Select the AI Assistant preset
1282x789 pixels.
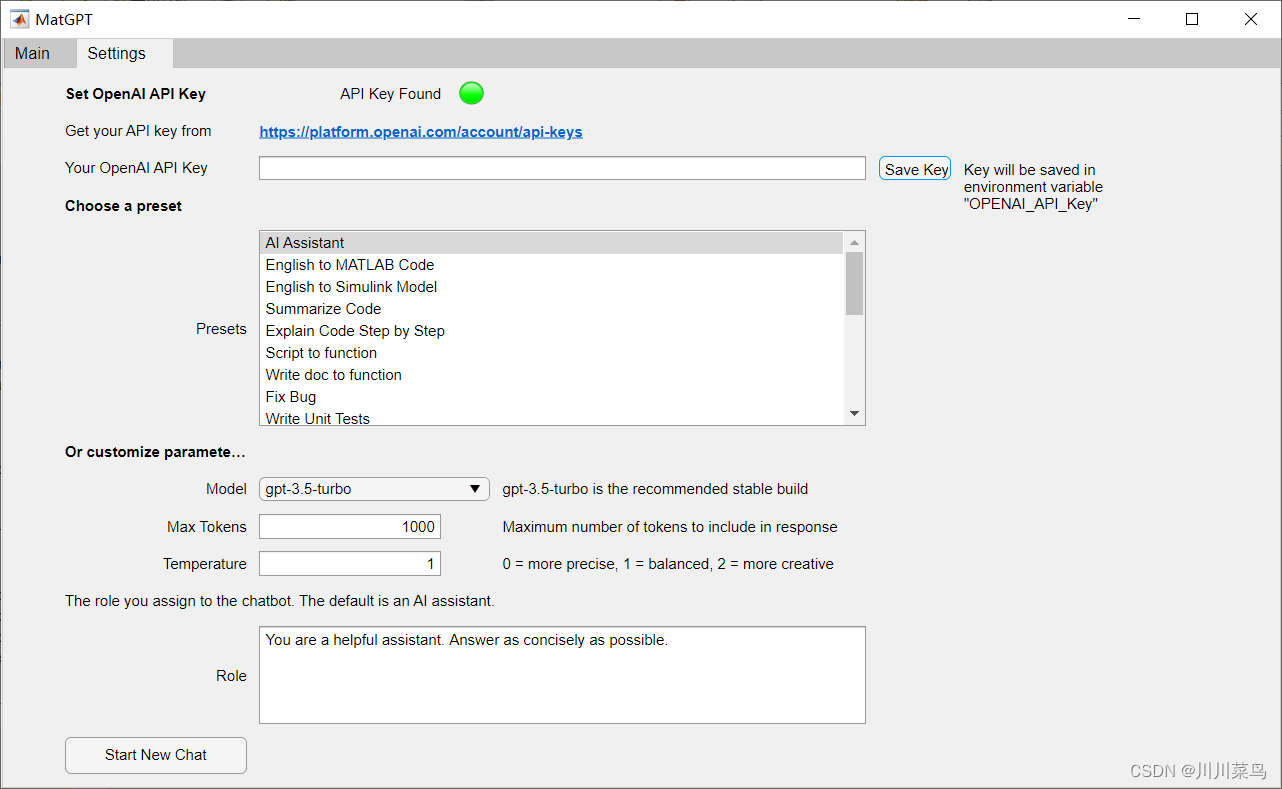pyautogui.click(x=304, y=242)
